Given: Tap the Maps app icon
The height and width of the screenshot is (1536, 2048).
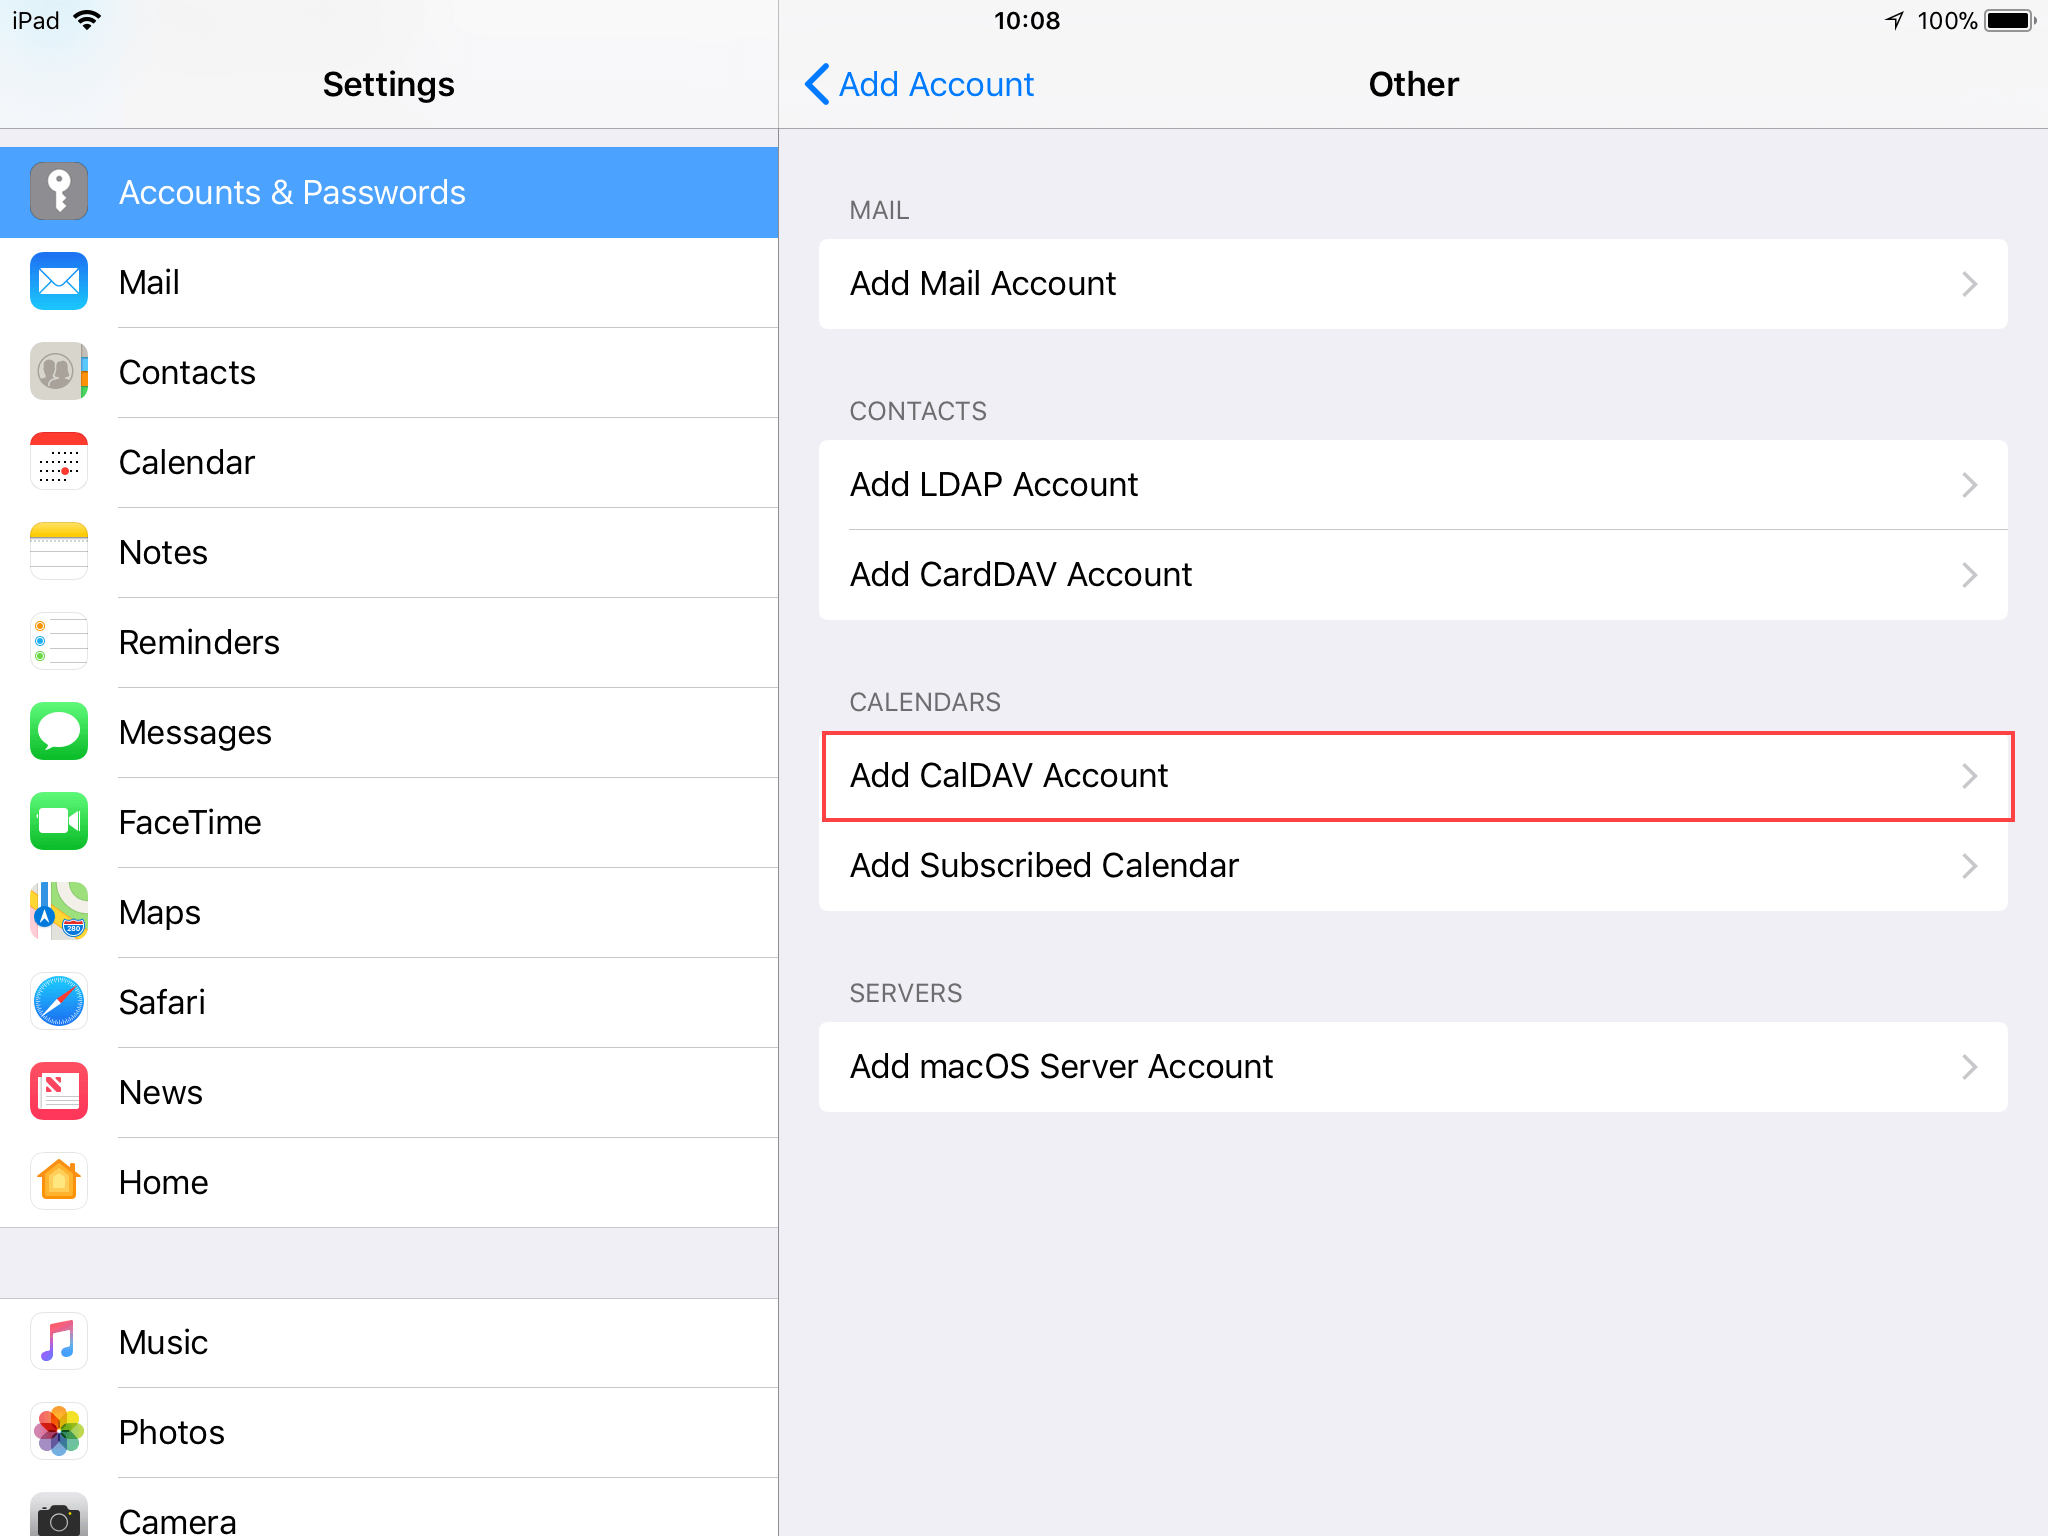Looking at the screenshot, I should [59, 912].
